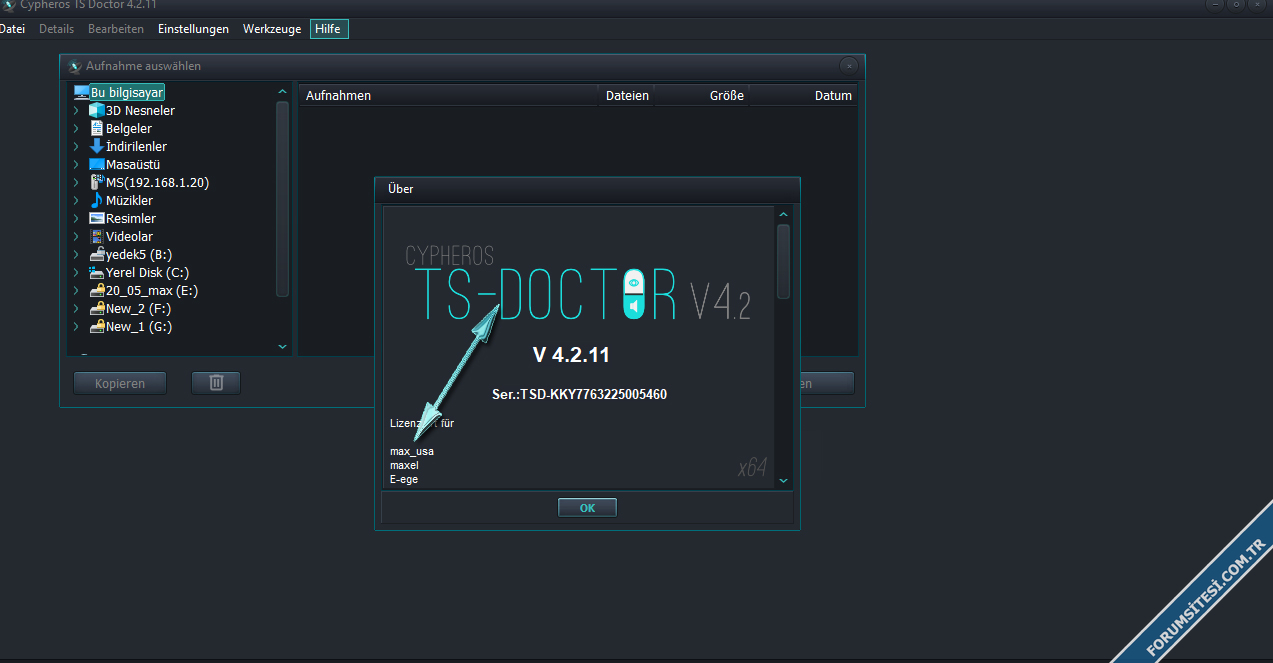Expand the New_2 (F:) drive node
Screen dimensions: 1273x663
click(76, 308)
